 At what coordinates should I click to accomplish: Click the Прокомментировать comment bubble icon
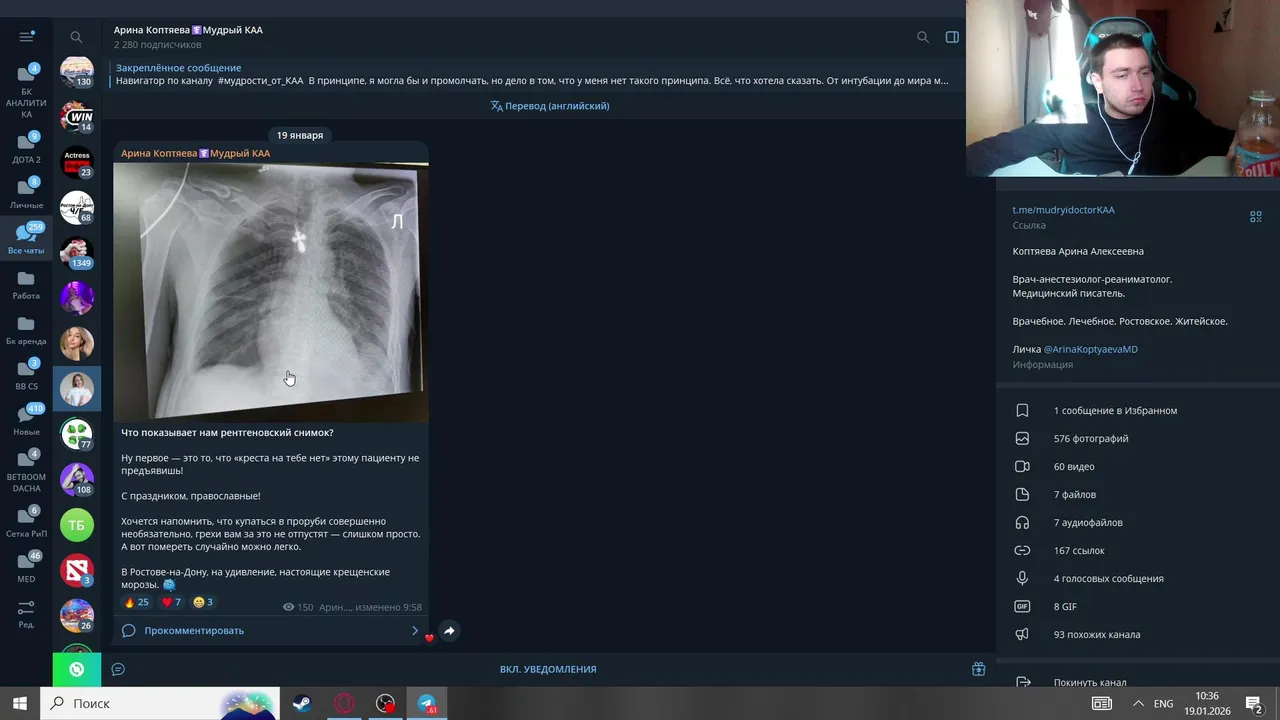click(x=128, y=631)
